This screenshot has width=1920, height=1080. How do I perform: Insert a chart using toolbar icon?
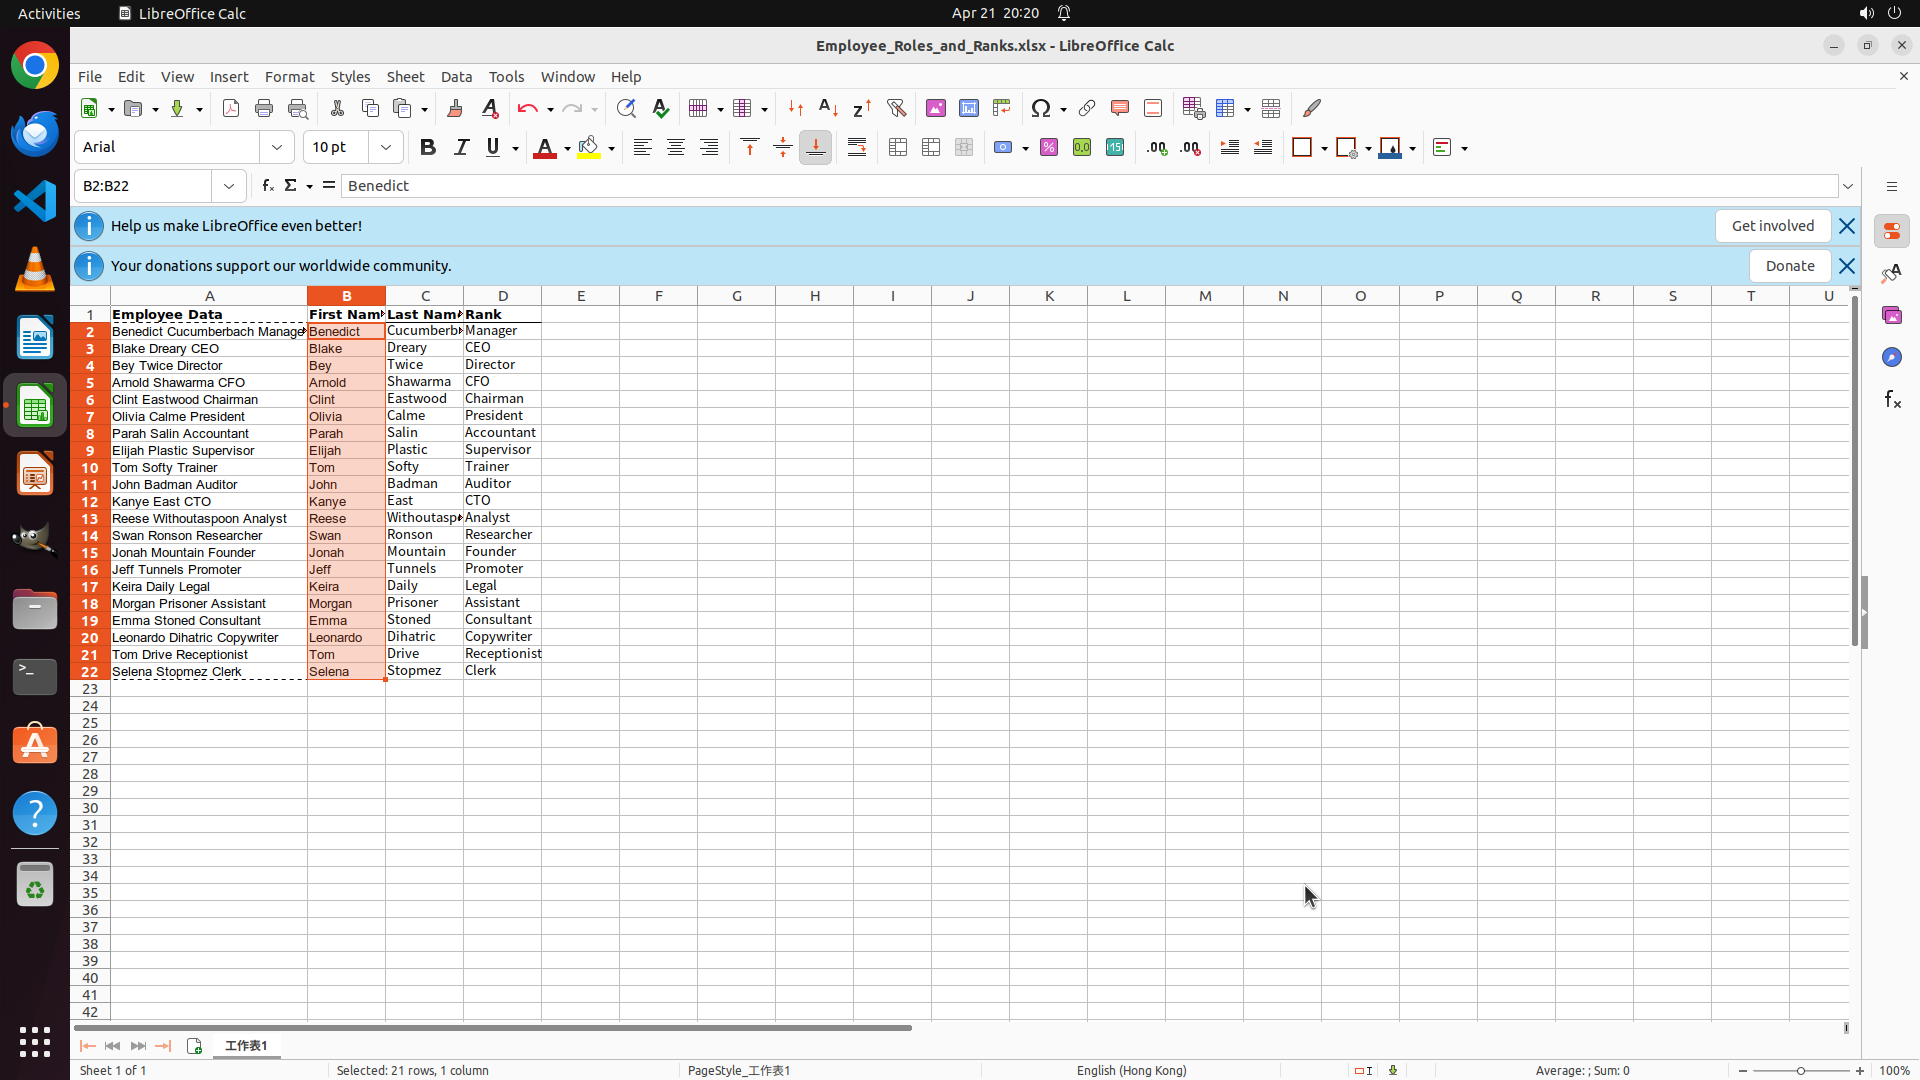968,108
